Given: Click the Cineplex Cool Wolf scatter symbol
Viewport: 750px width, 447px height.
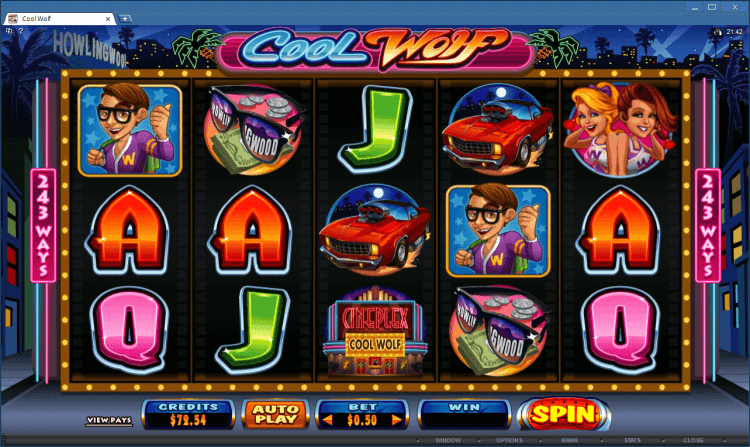Looking at the screenshot, I should point(375,331).
